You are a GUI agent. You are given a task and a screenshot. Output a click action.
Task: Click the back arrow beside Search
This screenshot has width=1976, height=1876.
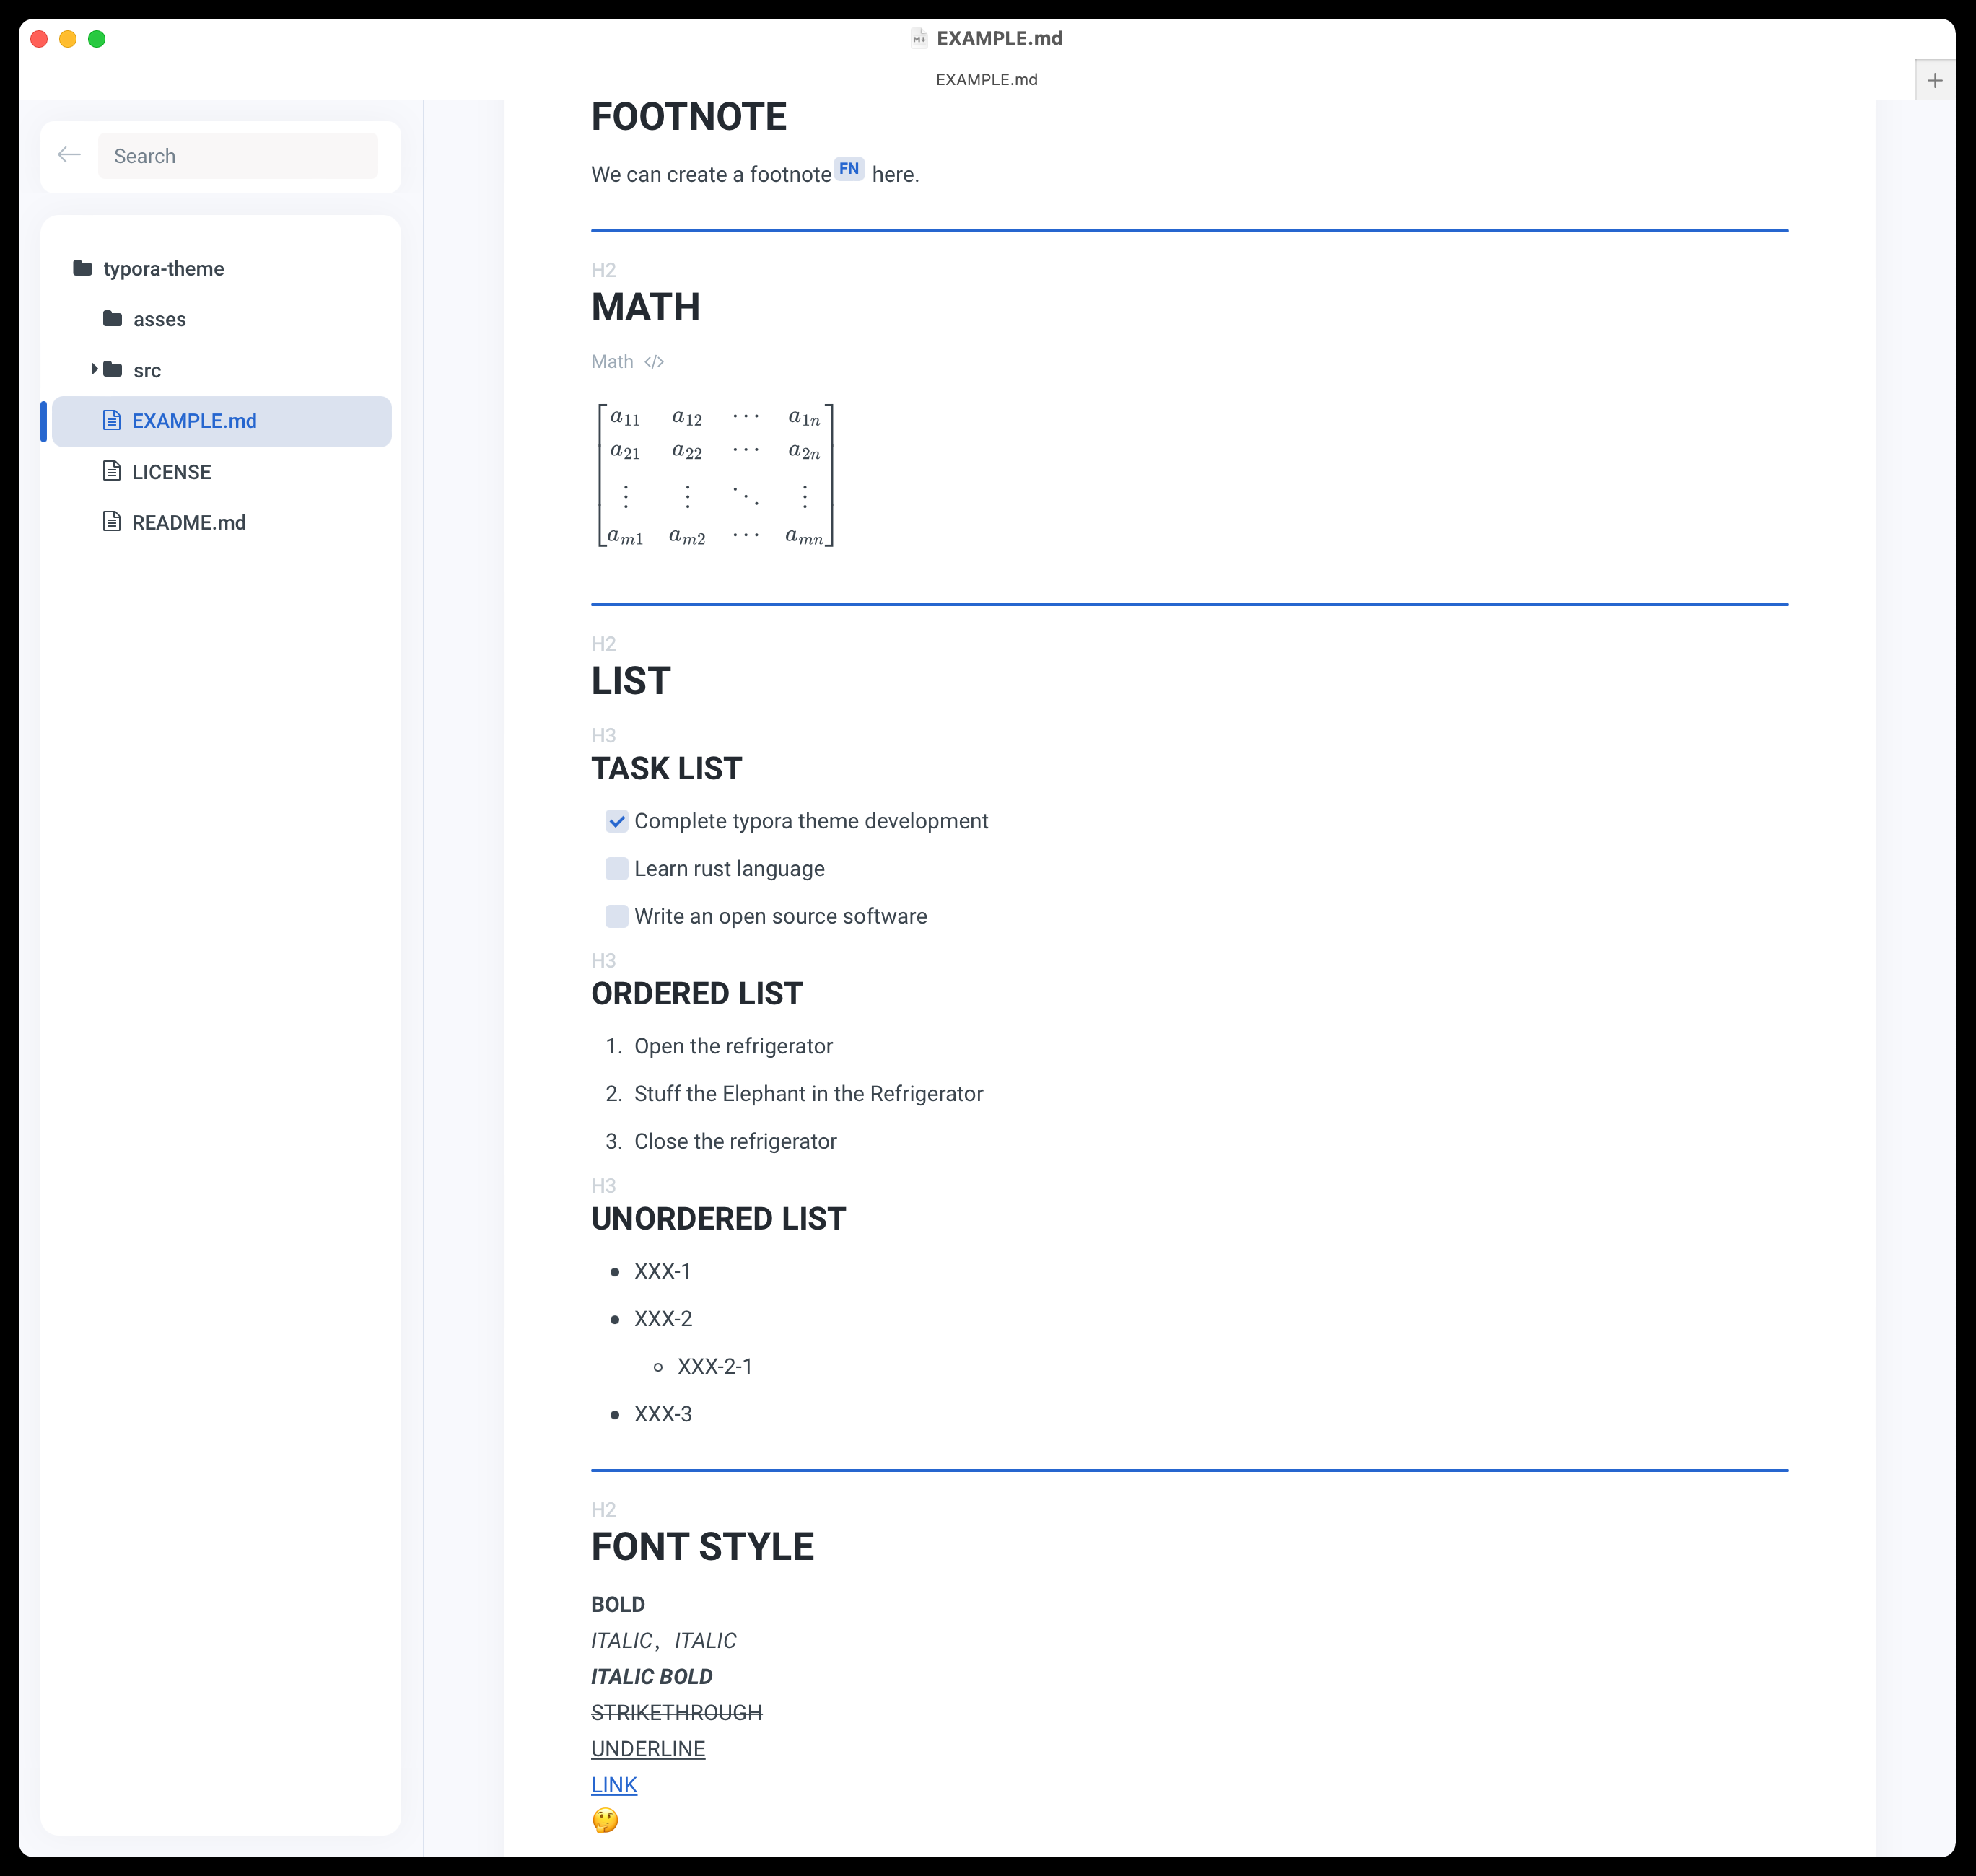point(69,155)
